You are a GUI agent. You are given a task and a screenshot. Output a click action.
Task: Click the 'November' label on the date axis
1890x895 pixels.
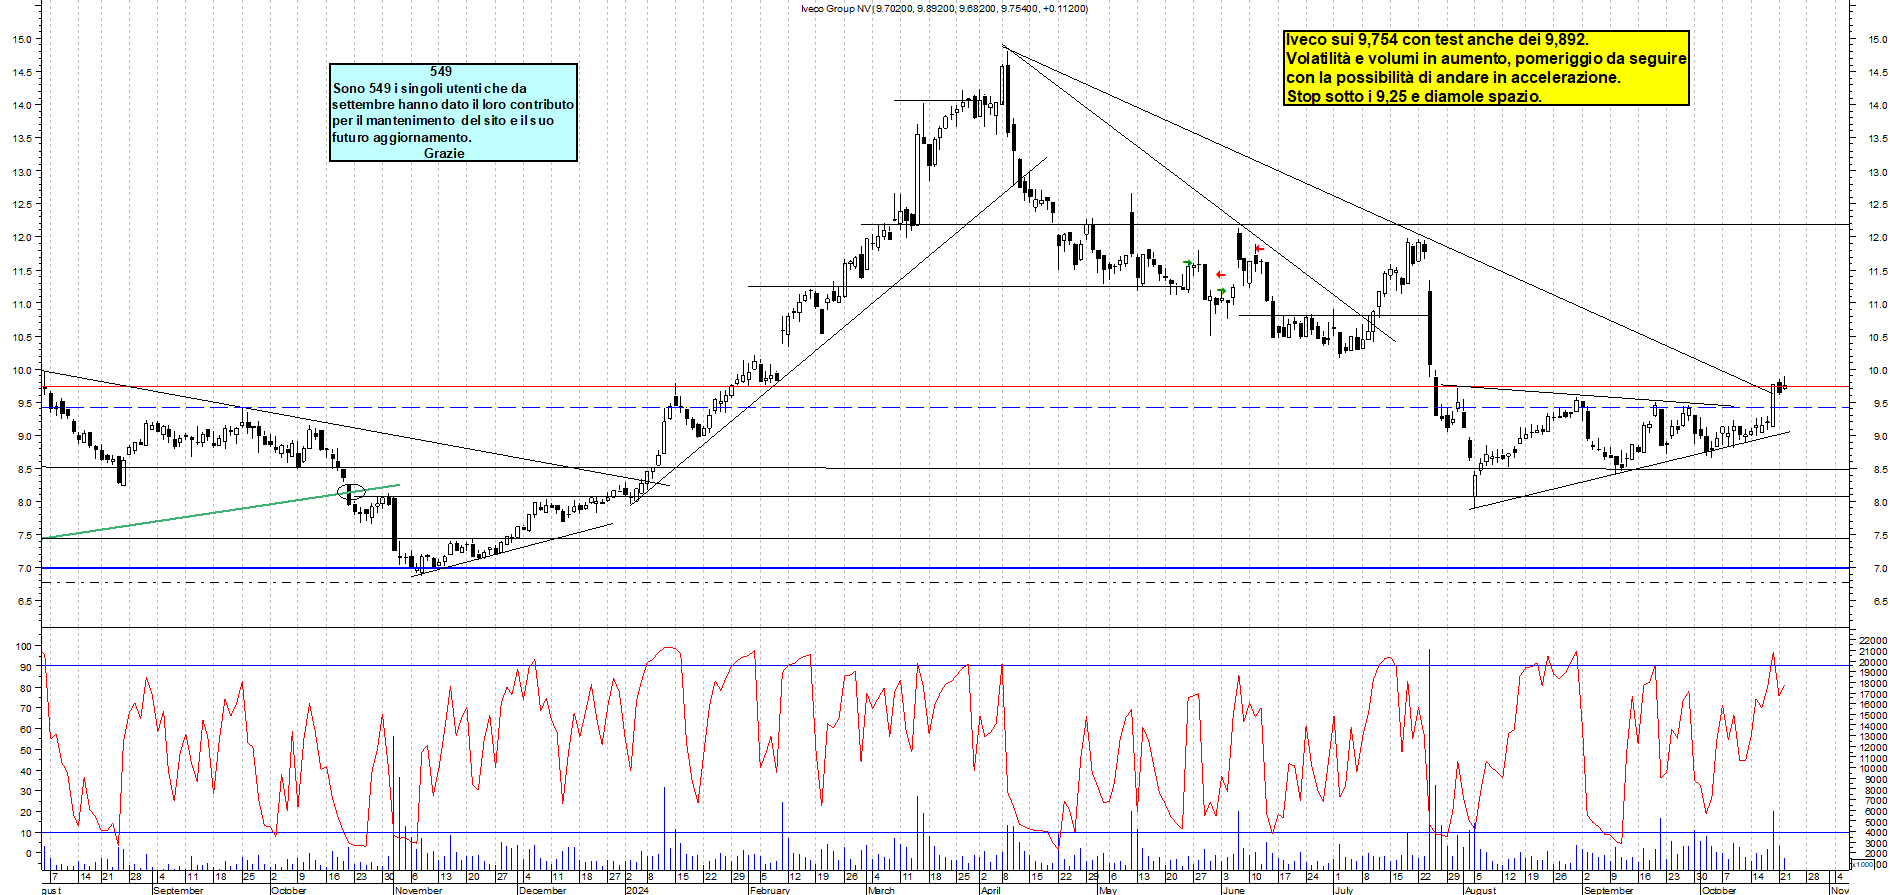click(x=418, y=890)
